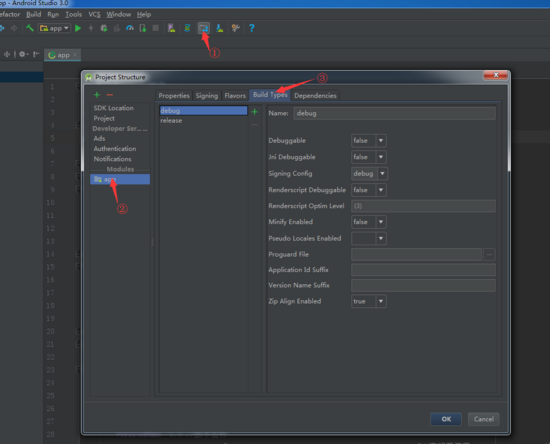The image size is (550, 444).
Task: Click the Debug app bug icon
Action: point(104,28)
